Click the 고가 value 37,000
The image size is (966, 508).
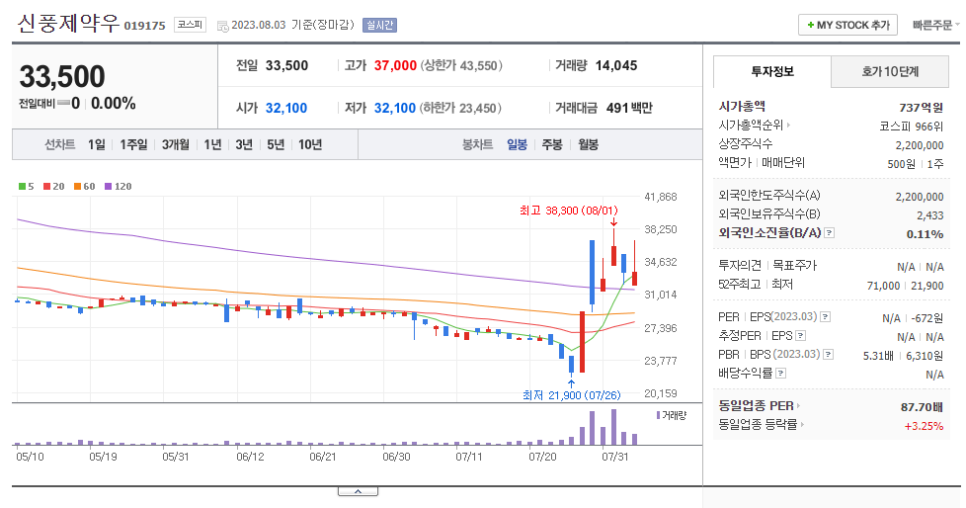tap(396, 66)
